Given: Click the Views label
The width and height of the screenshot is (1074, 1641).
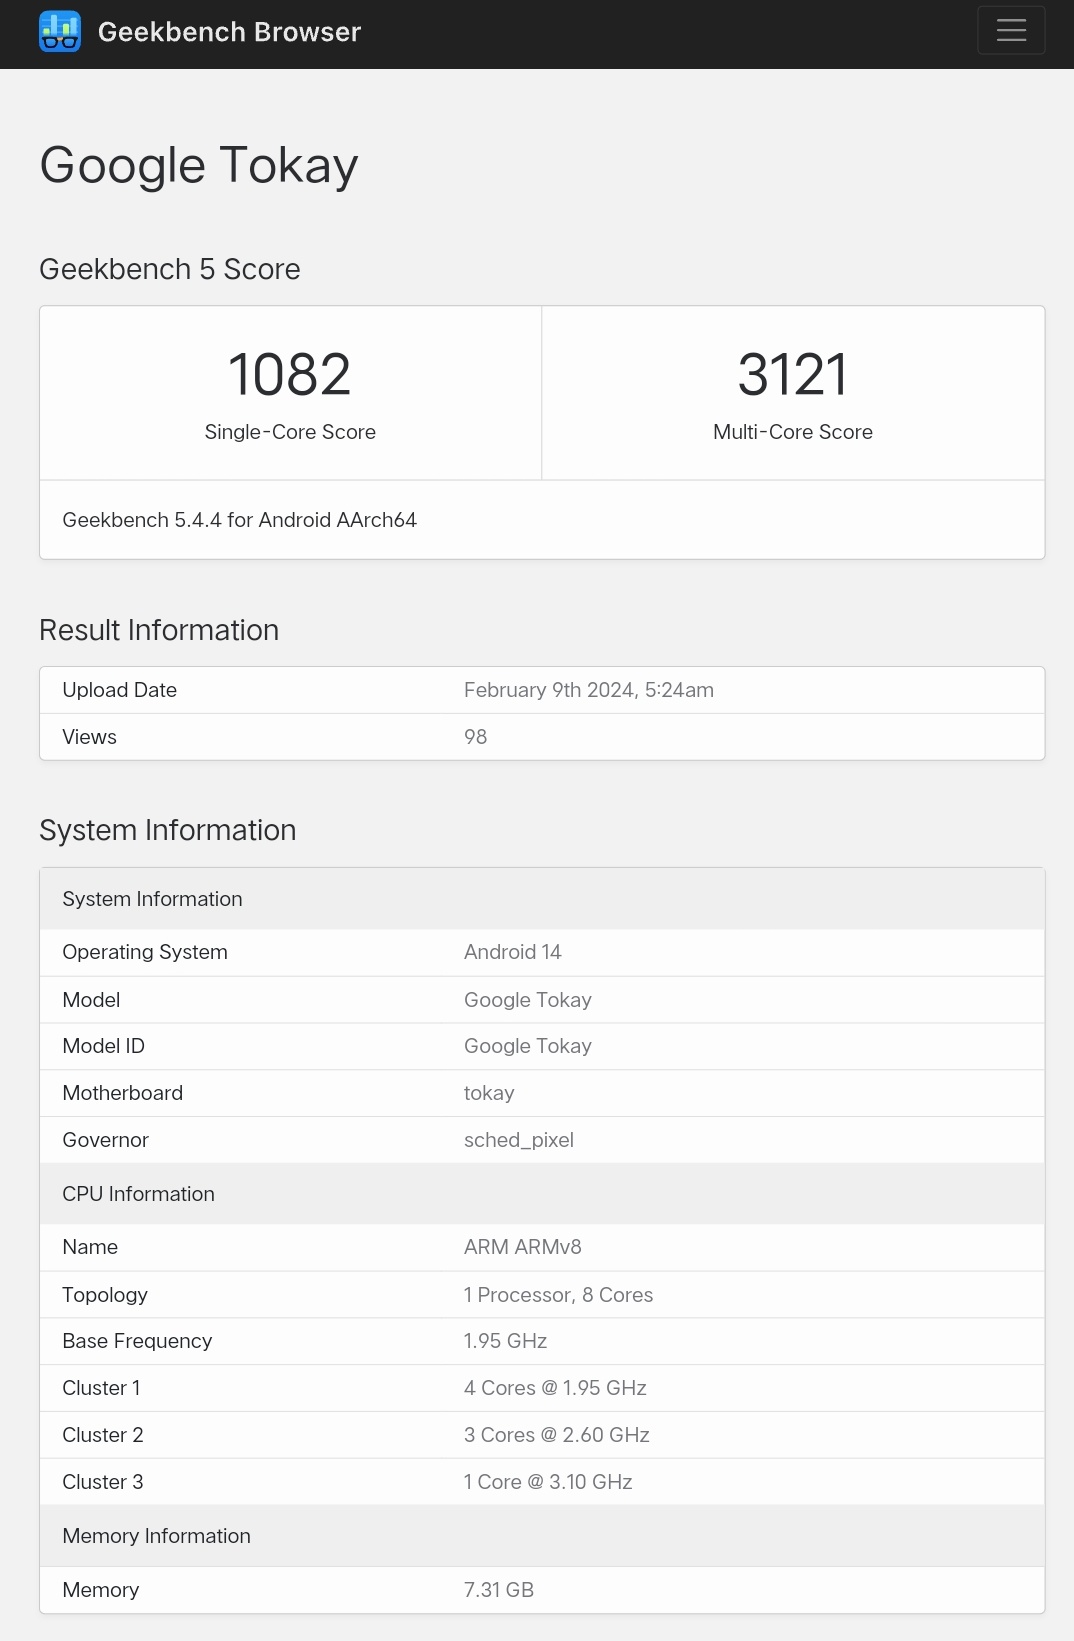Looking at the screenshot, I should point(89,737).
